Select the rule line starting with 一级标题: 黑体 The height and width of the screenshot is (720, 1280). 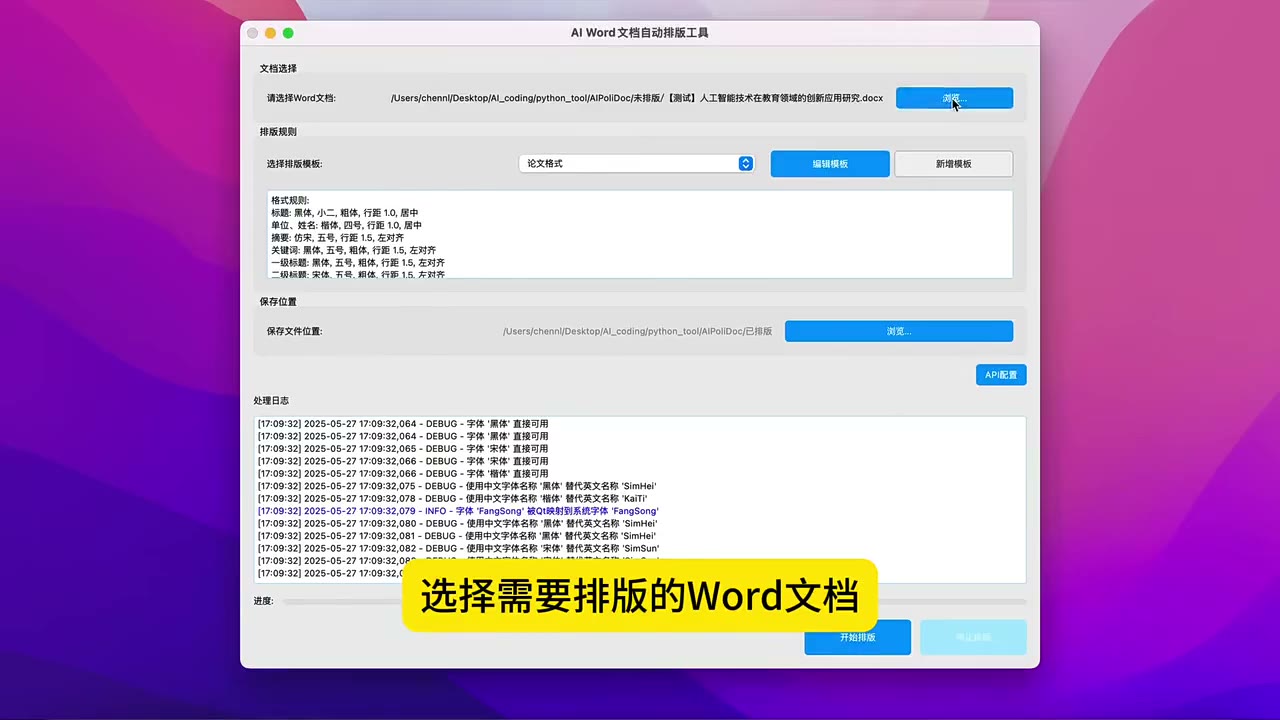(357, 262)
